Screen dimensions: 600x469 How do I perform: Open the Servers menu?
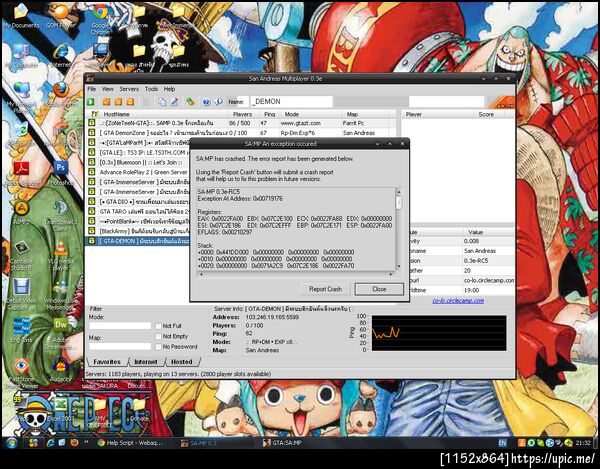coord(129,89)
